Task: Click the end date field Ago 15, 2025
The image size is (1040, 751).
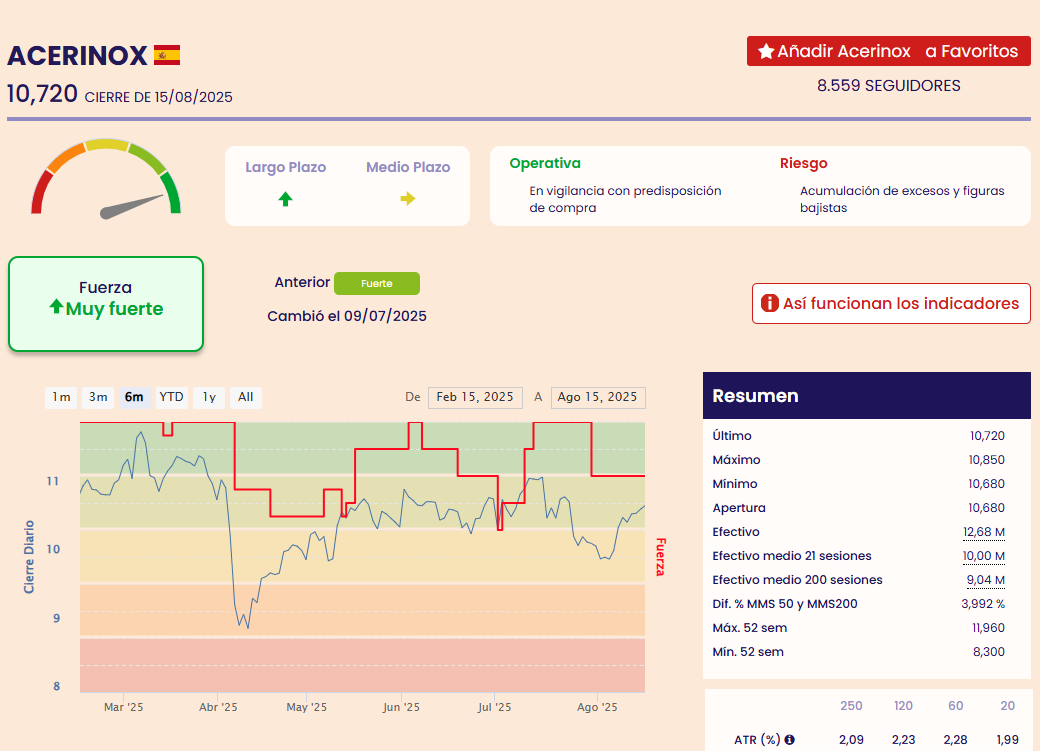Action: point(598,397)
